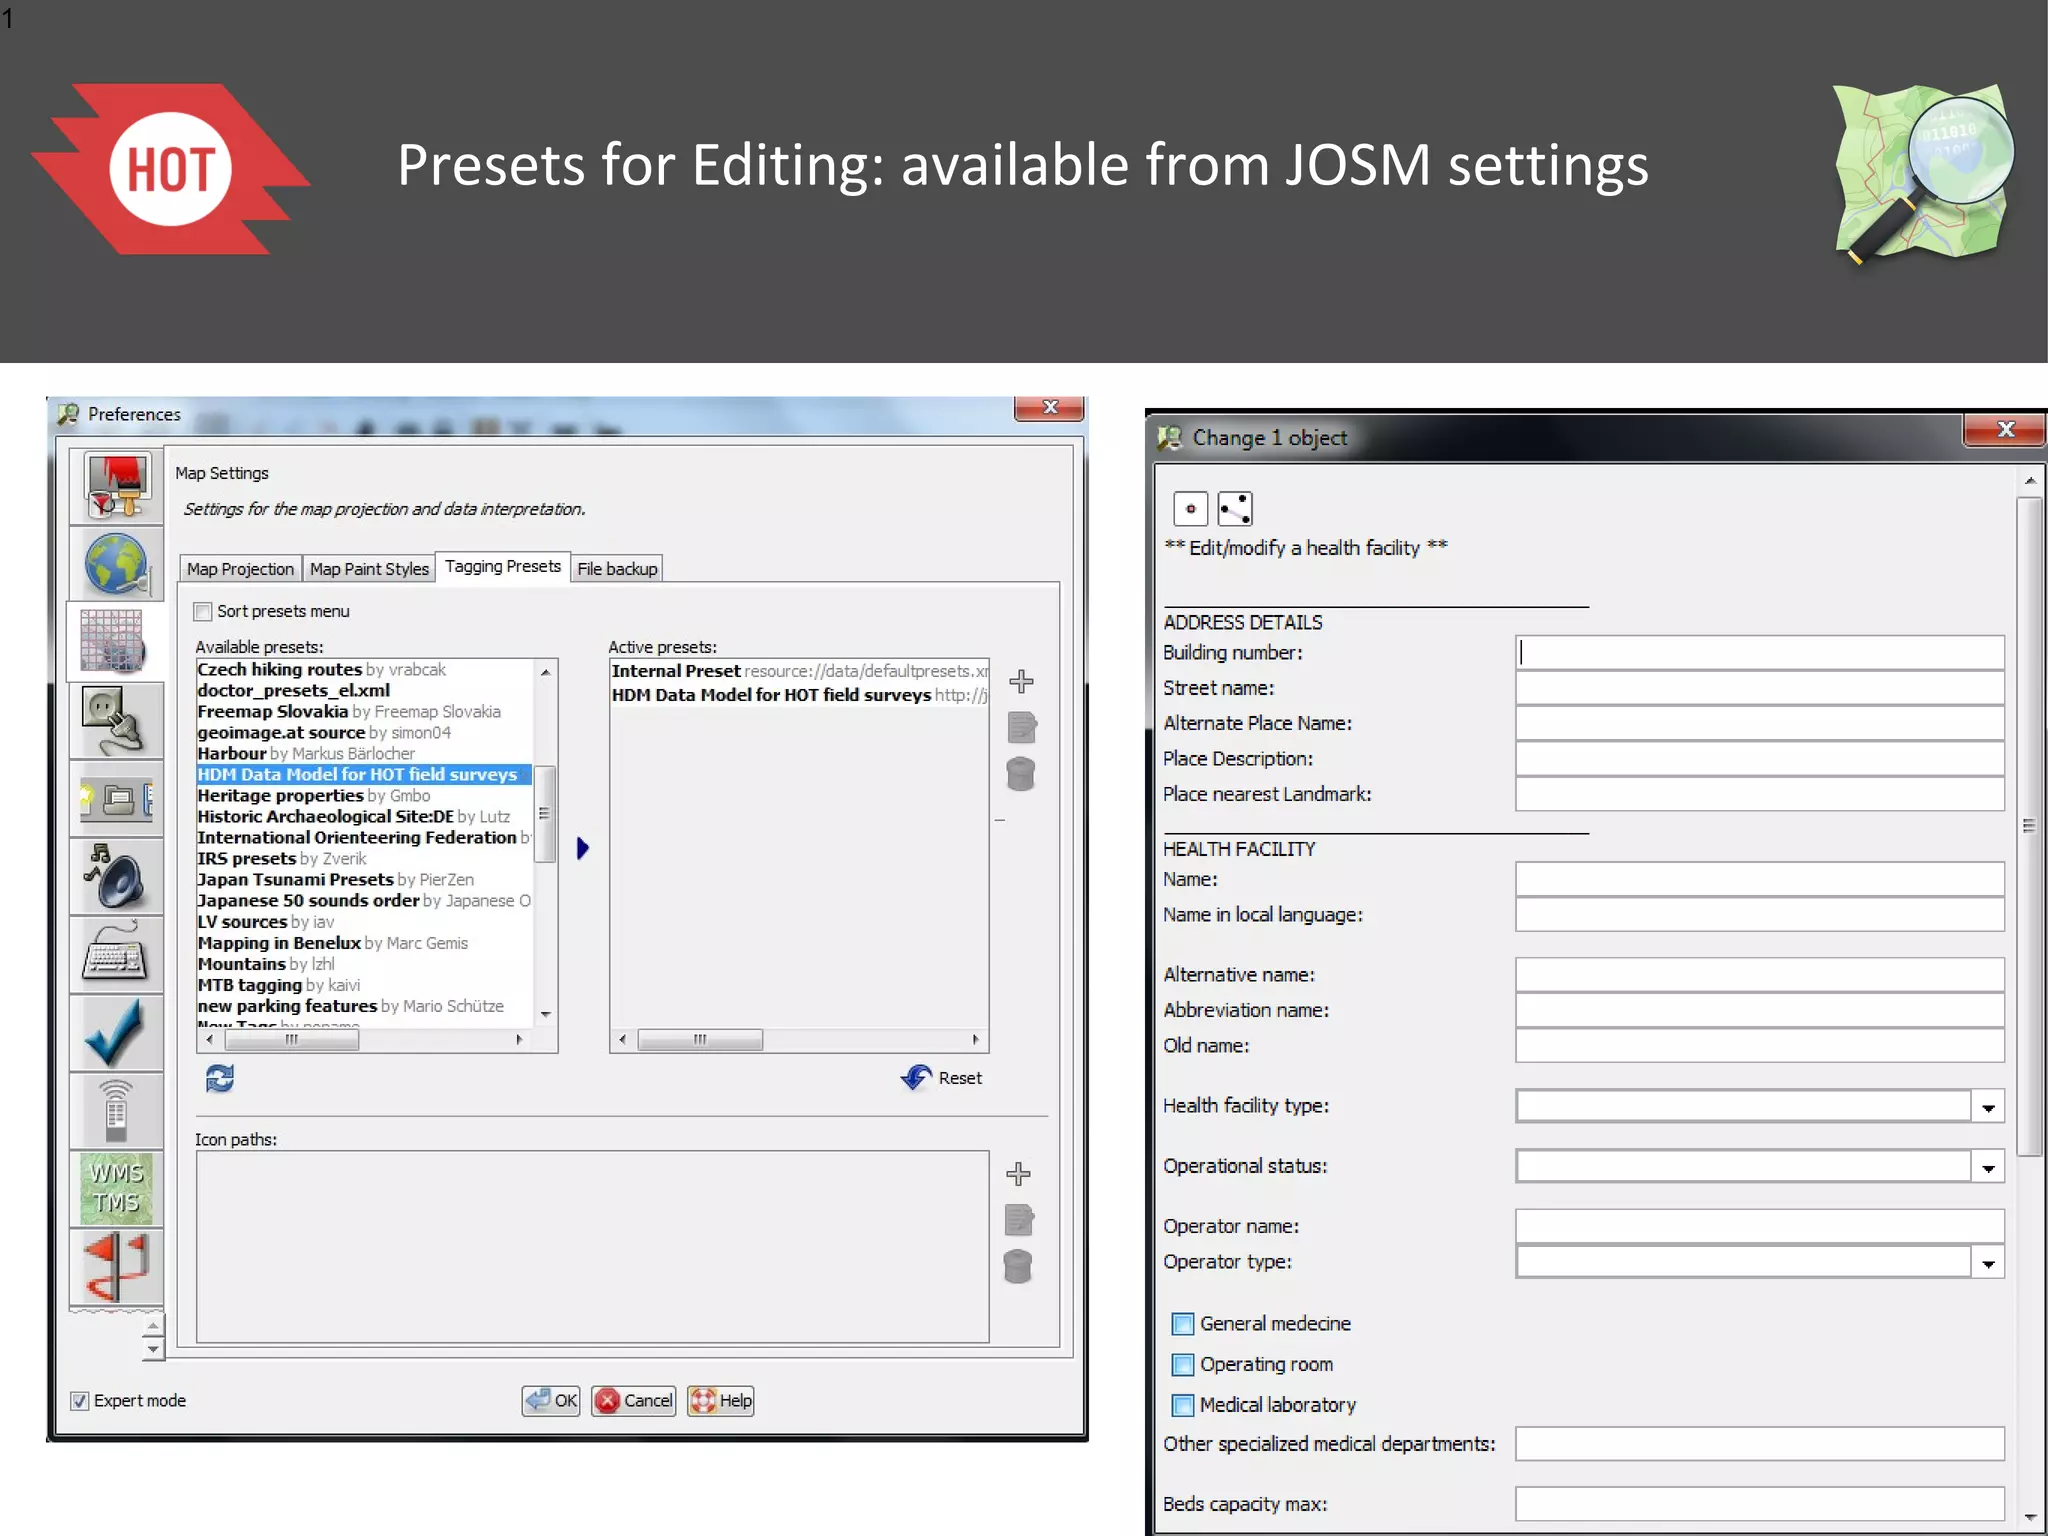Select the node type icon in Change object dialog
This screenshot has height=1536, width=2048.
(1190, 509)
